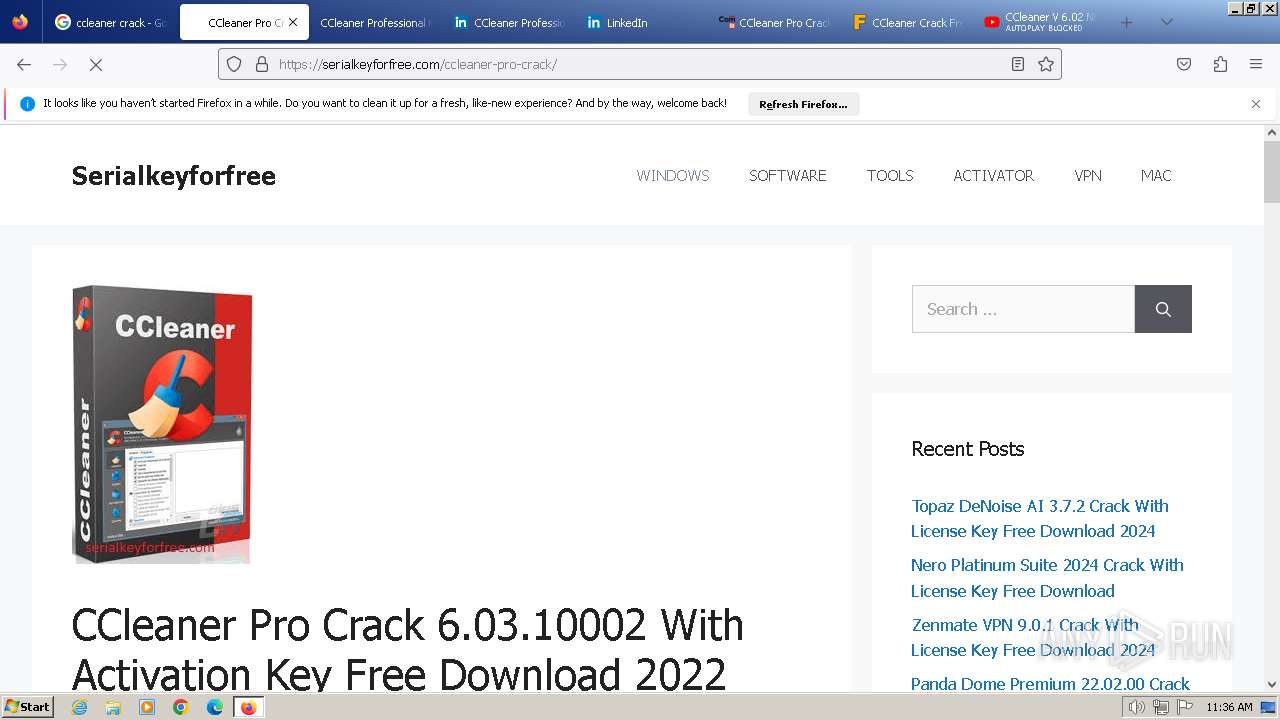Screen dimensions: 1280x720
Task: Open the info icon on notification bar
Action: click(27, 104)
